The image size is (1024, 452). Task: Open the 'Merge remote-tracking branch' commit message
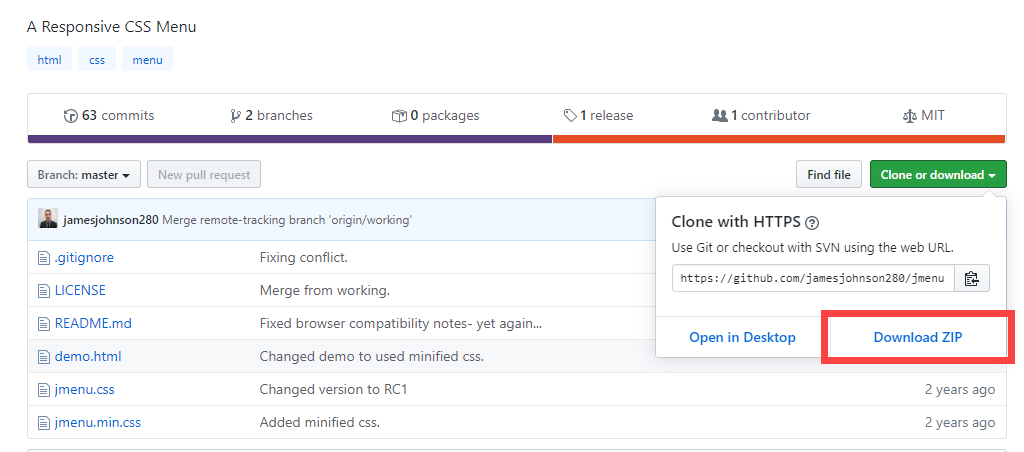point(287,219)
